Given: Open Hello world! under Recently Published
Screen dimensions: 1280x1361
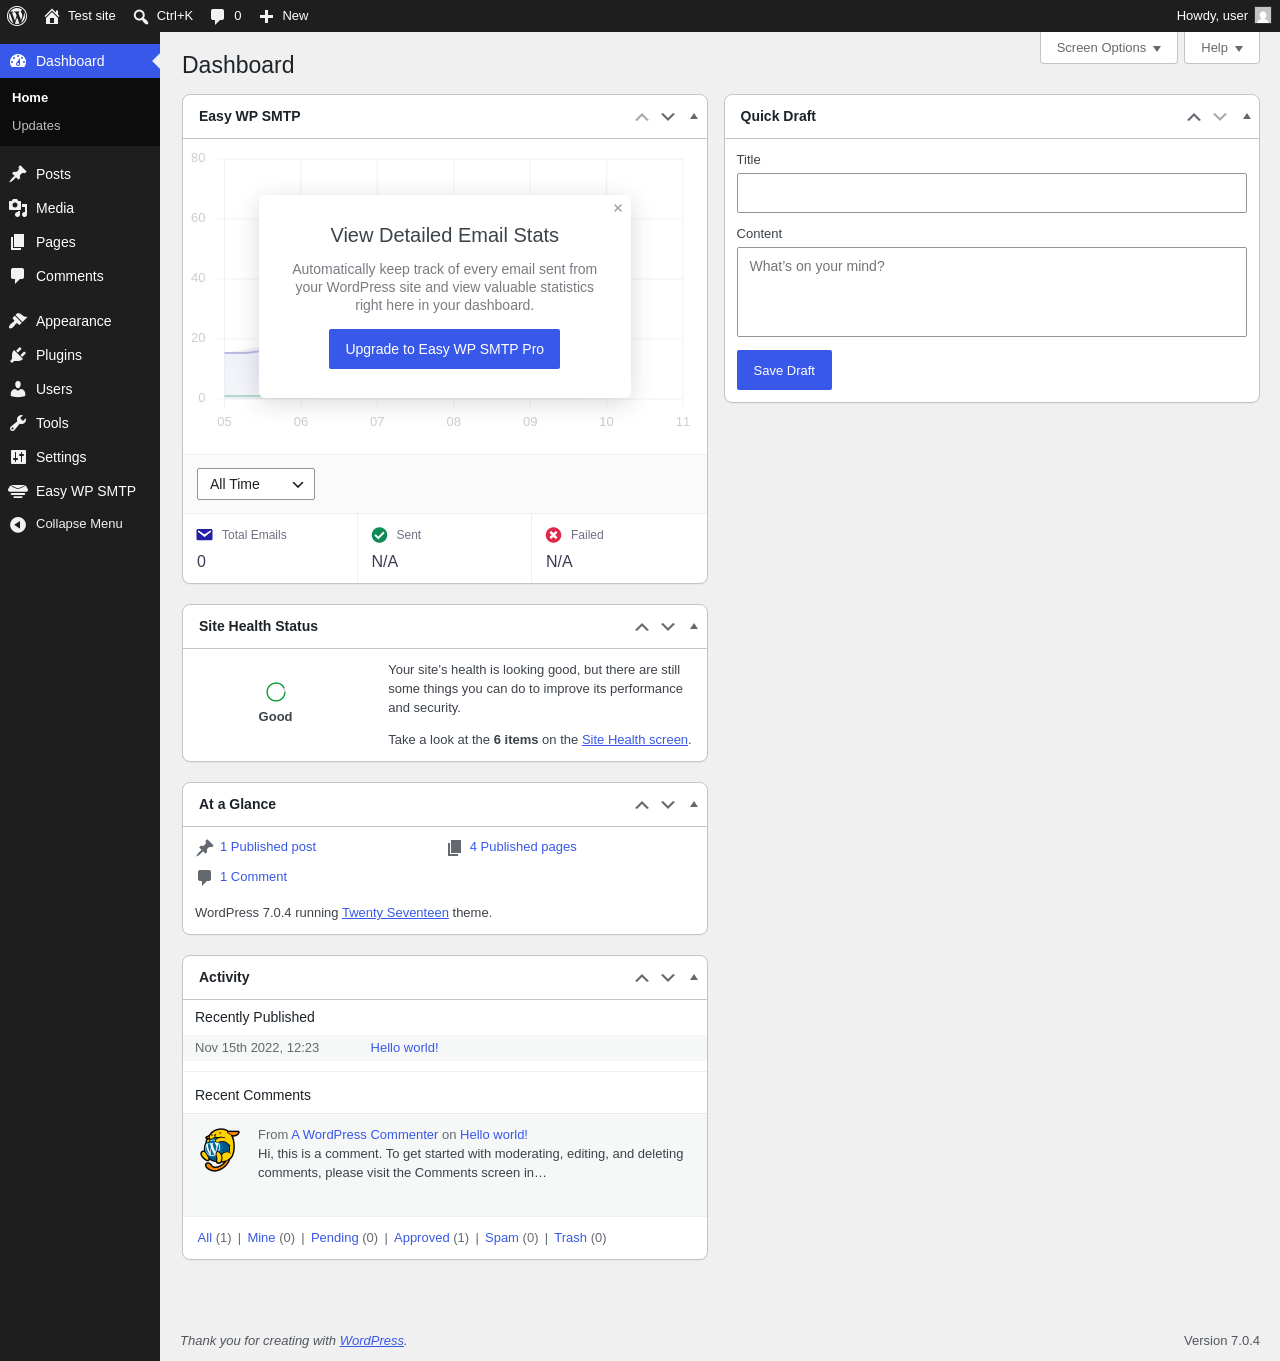Looking at the screenshot, I should coord(404,1048).
